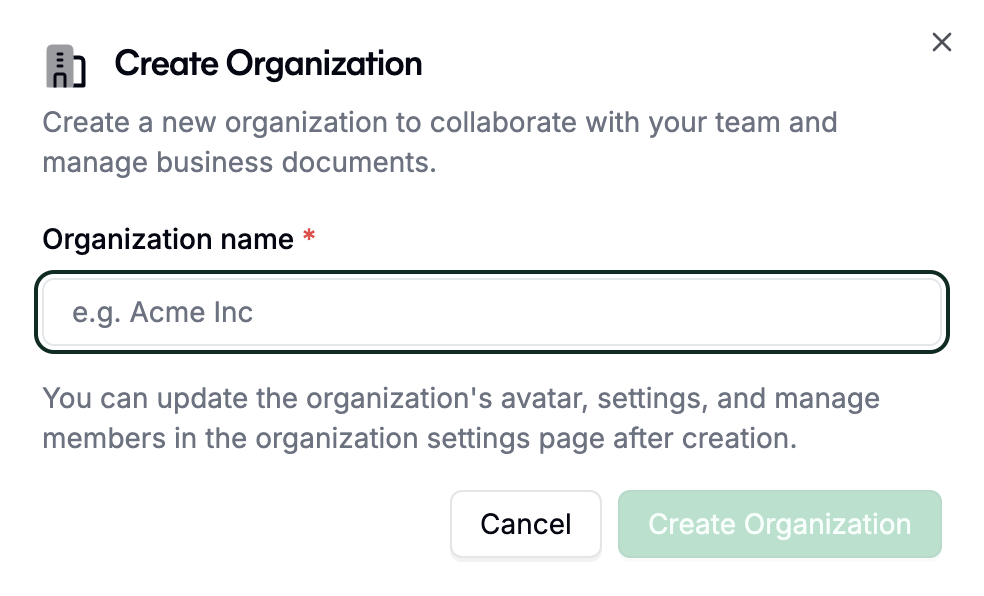Close the Create Organization dialog with the X
This screenshot has width=984, height=596.
click(941, 42)
